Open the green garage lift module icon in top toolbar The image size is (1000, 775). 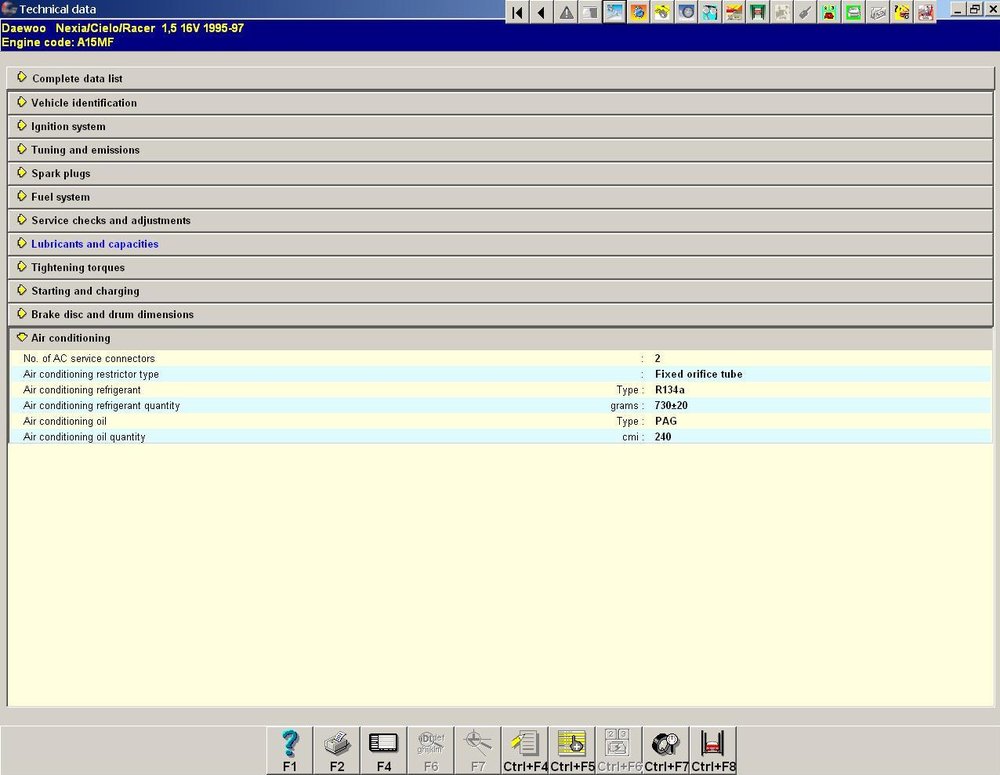click(758, 12)
